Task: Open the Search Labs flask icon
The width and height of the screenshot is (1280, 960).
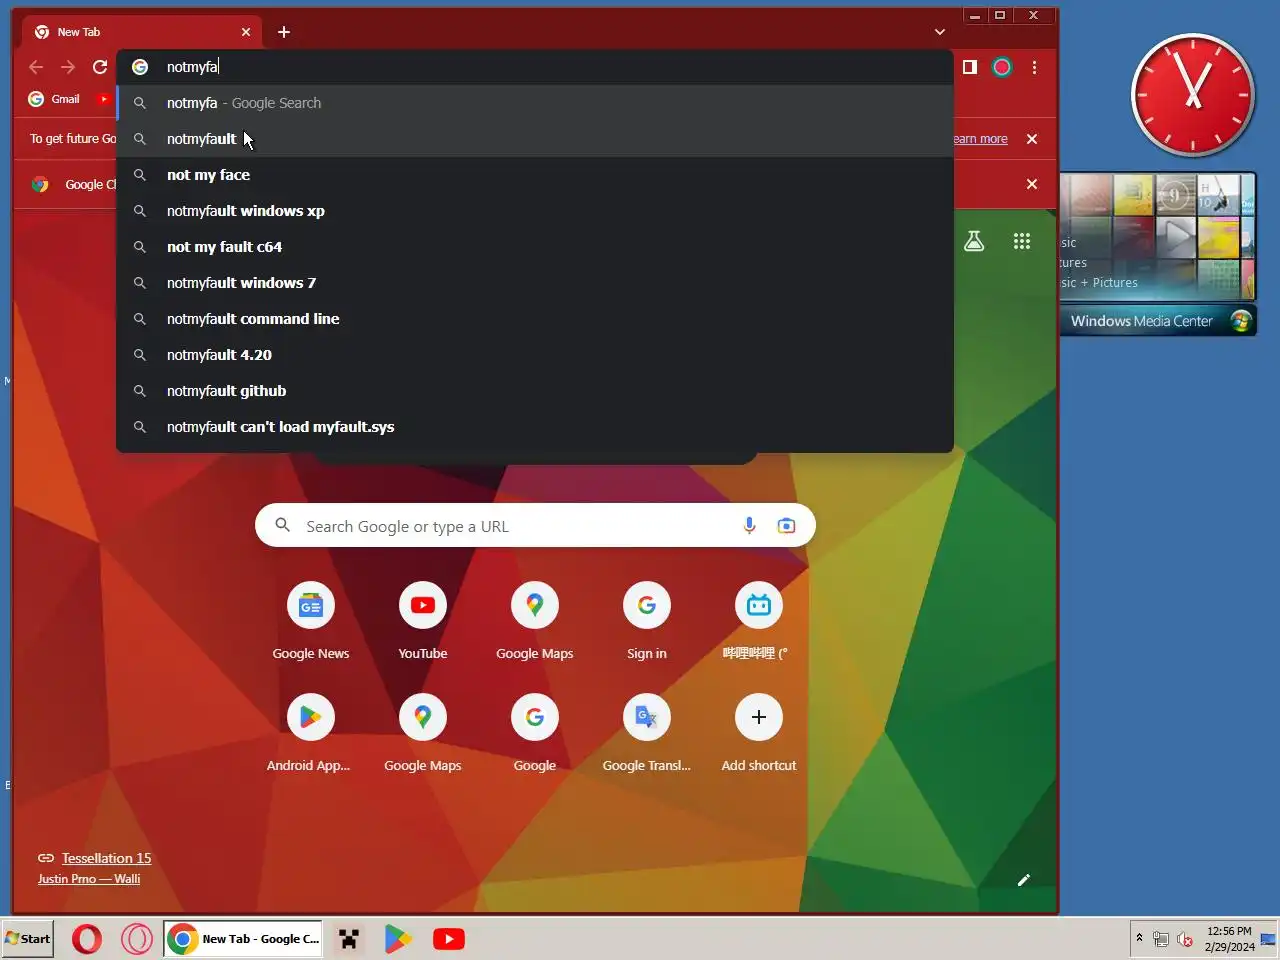Action: 974,241
